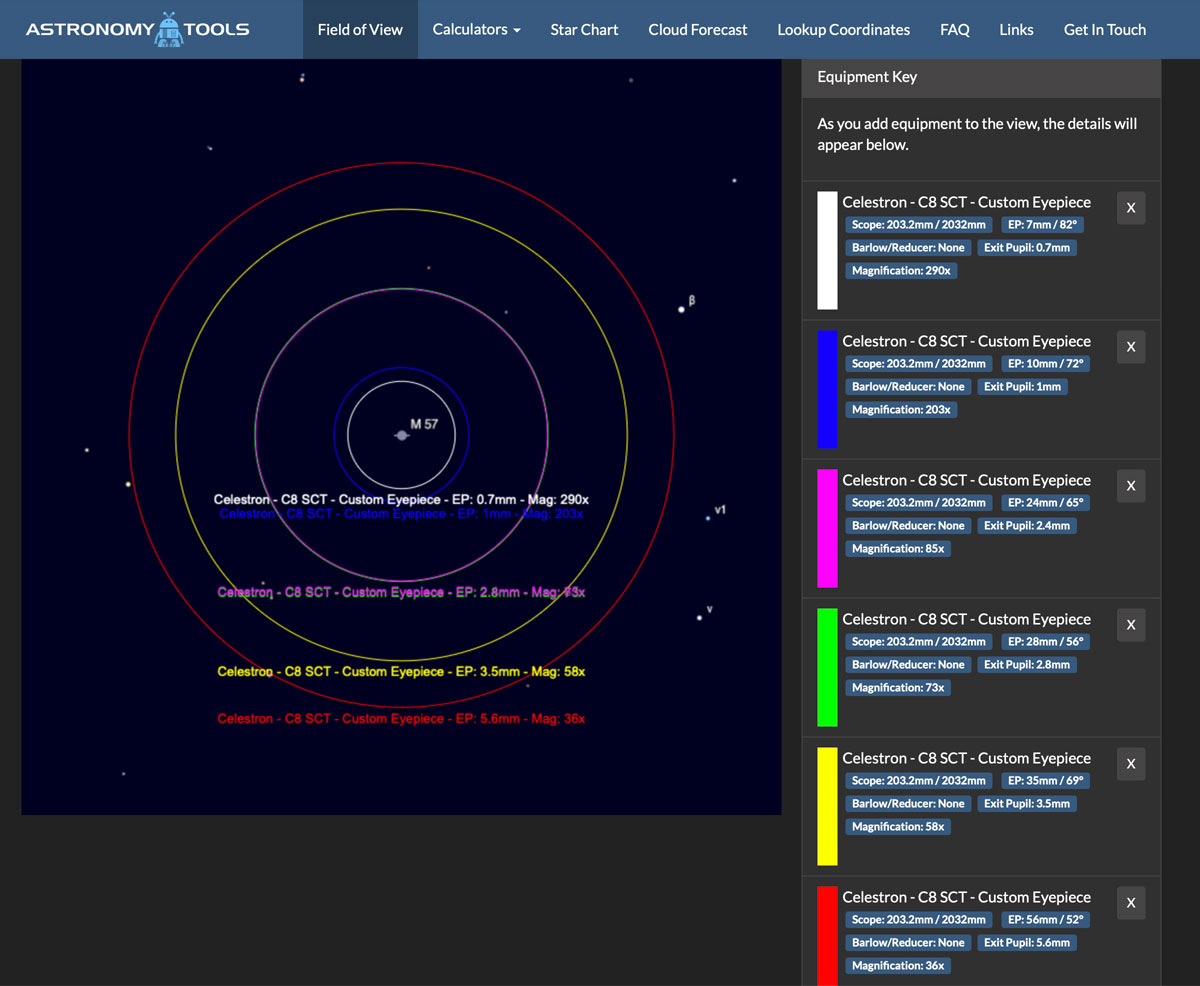1200x986 pixels.
Task: Click the "Exit Pupil: 0.7mm" badge
Action: pyautogui.click(x=1027, y=248)
